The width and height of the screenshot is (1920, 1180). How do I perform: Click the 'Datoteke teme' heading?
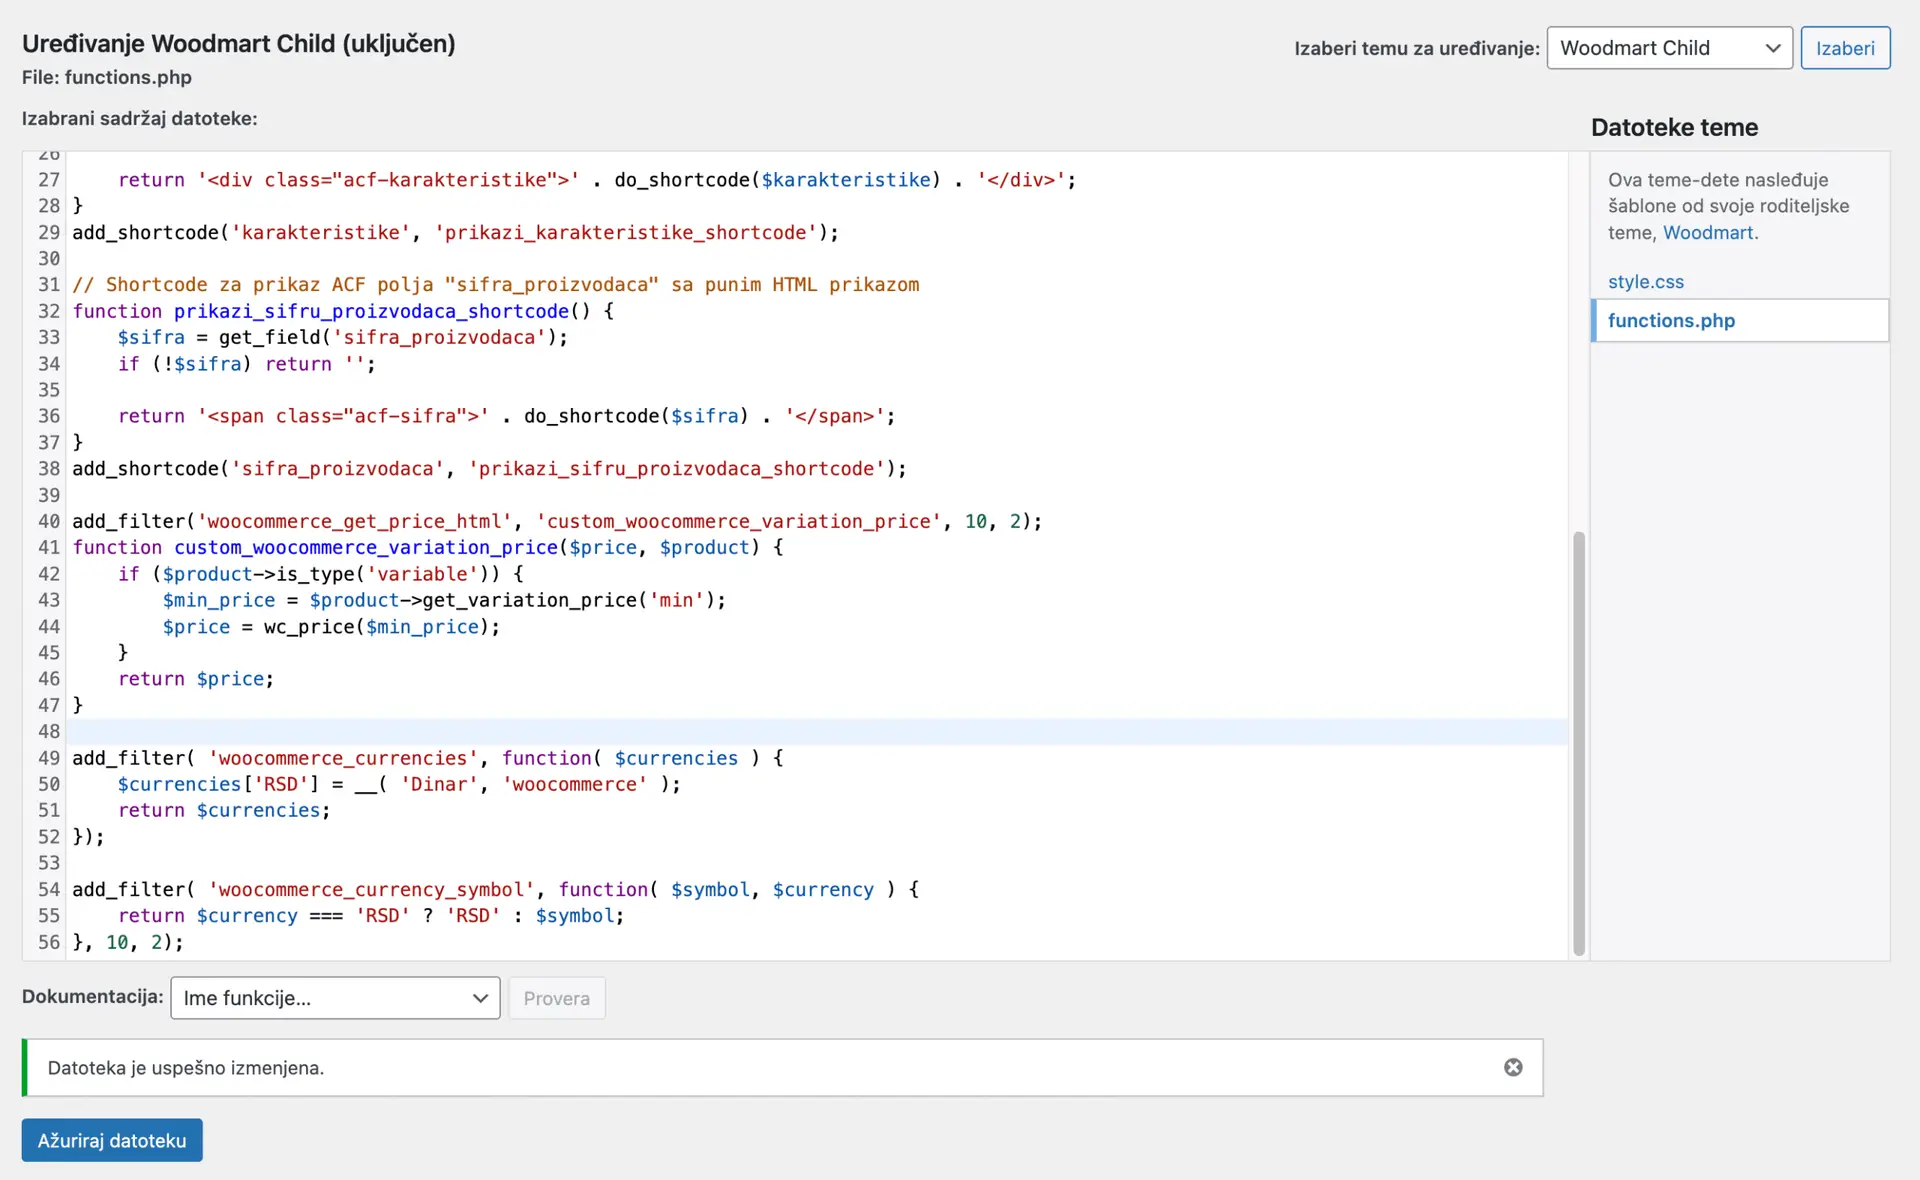(1674, 127)
